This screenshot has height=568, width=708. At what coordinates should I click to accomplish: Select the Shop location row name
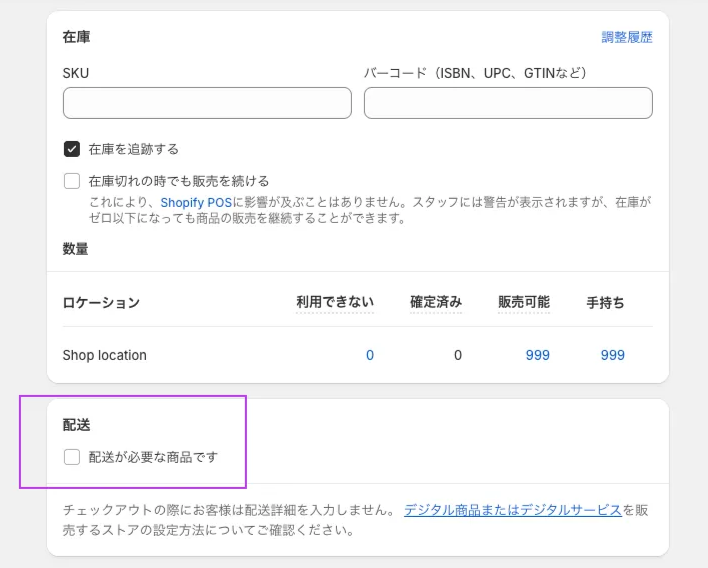click(104, 355)
